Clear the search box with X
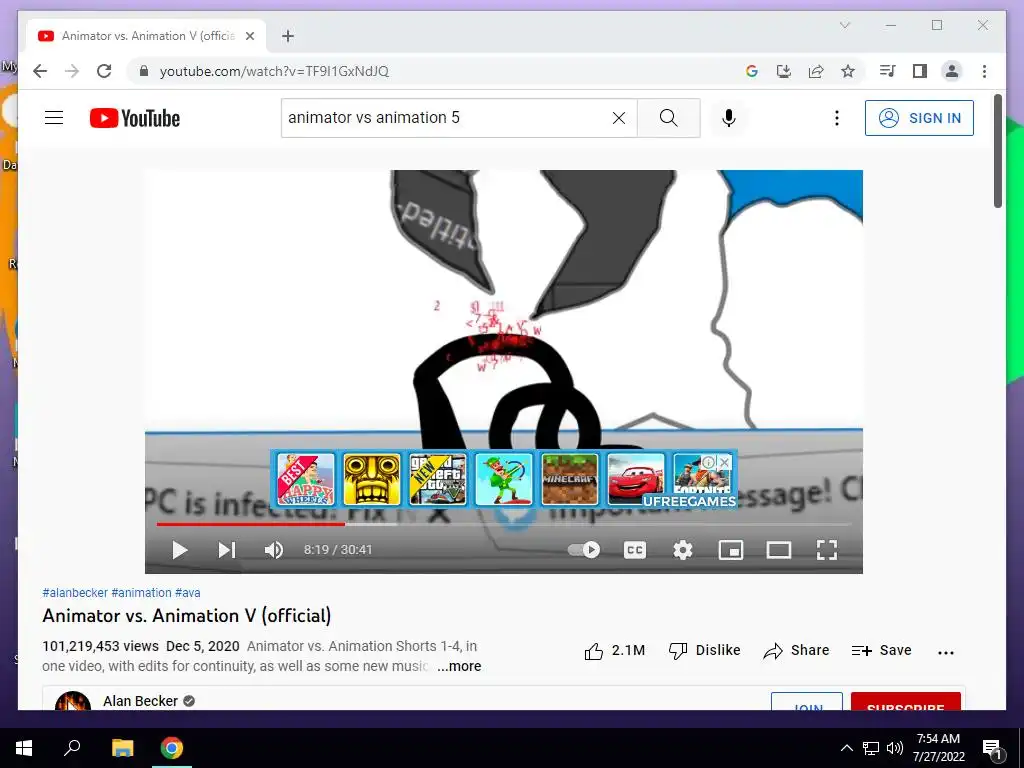This screenshot has width=1024, height=768. pos(618,118)
